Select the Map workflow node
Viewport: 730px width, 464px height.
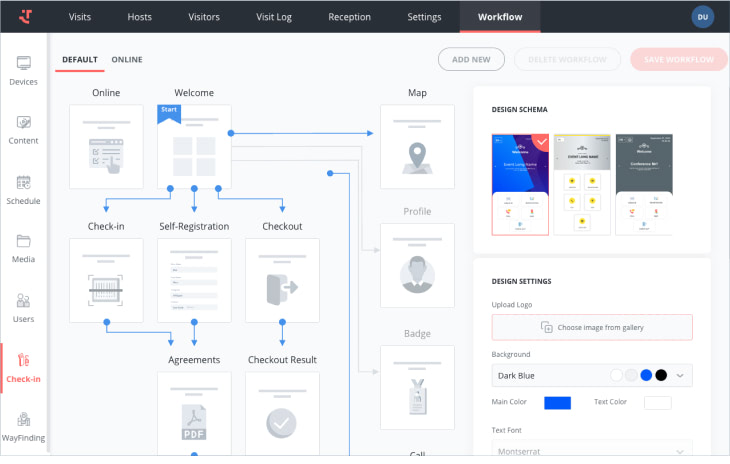tap(417, 147)
